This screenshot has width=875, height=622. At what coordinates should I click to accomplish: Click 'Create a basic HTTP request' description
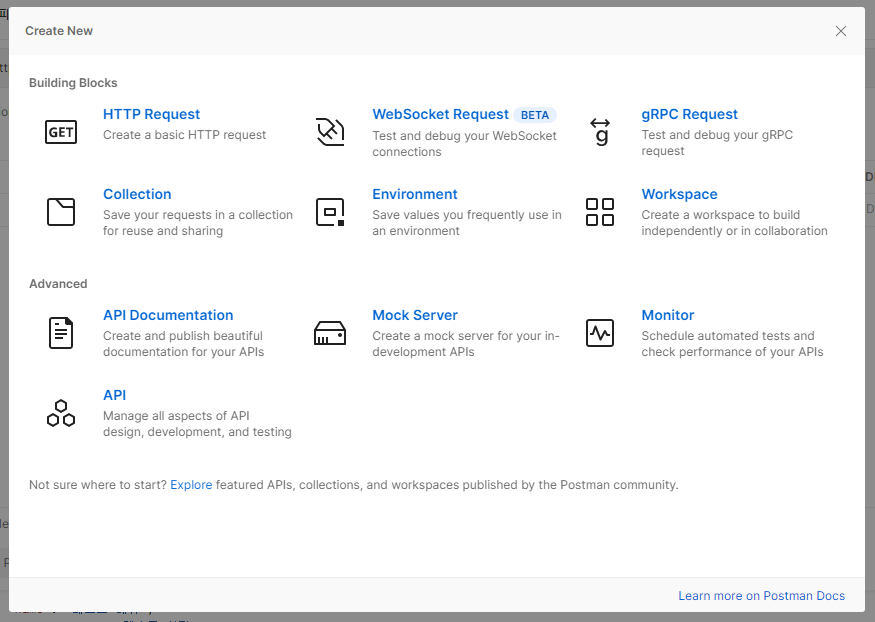click(x=184, y=135)
